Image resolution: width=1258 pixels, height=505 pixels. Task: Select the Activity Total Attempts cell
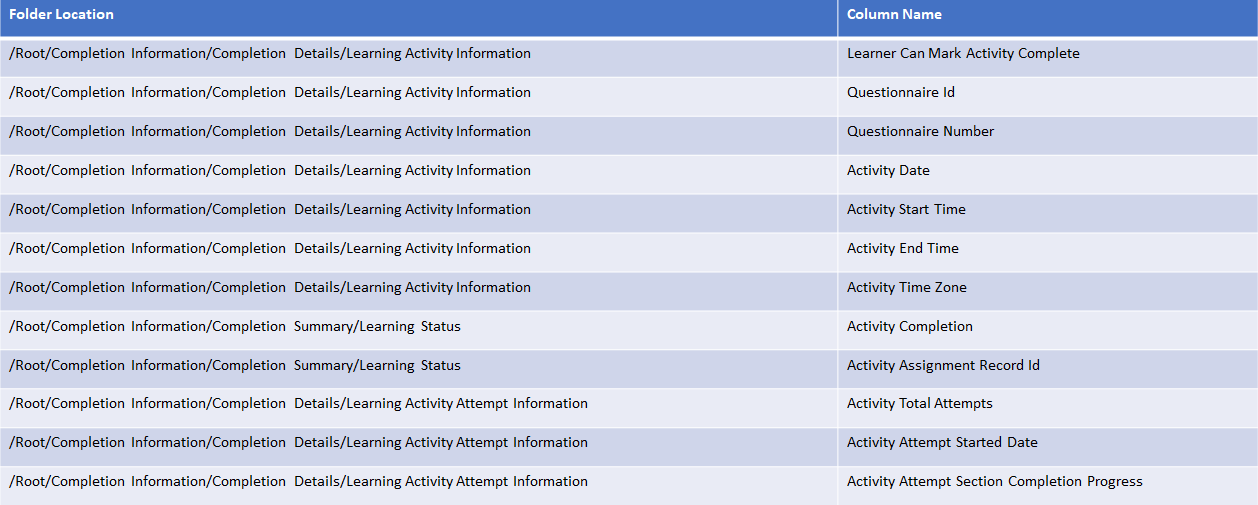point(919,404)
